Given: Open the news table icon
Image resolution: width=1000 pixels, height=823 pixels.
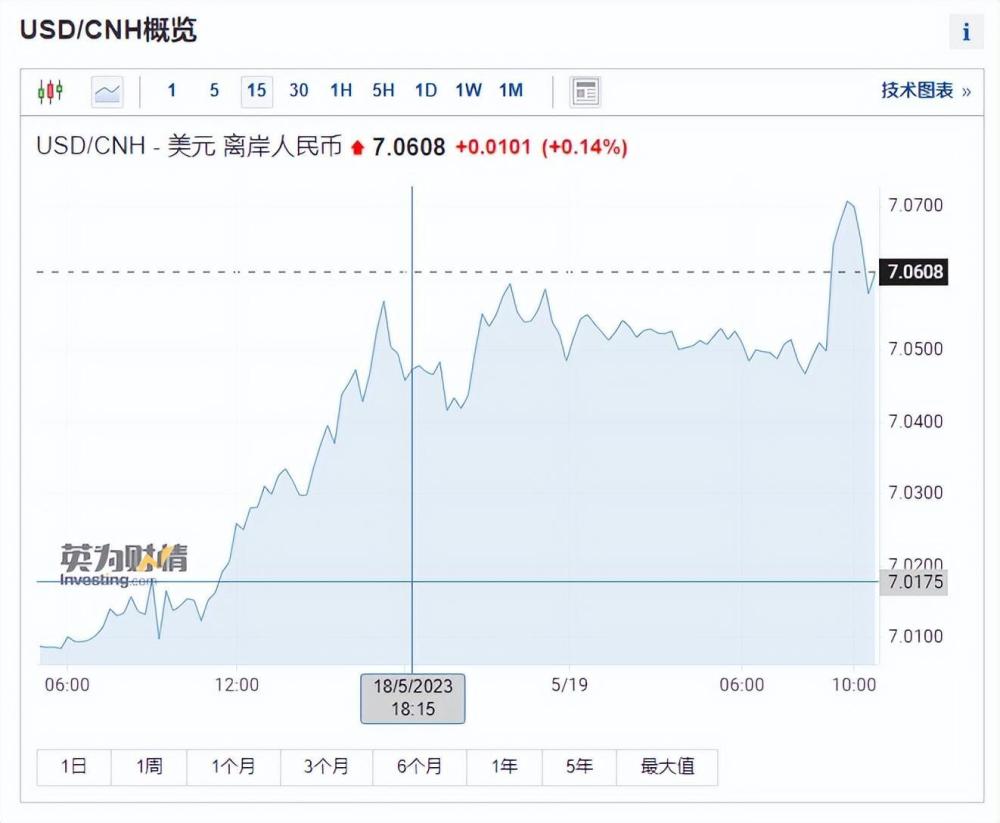Looking at the screenshot, I should [585, 91].
